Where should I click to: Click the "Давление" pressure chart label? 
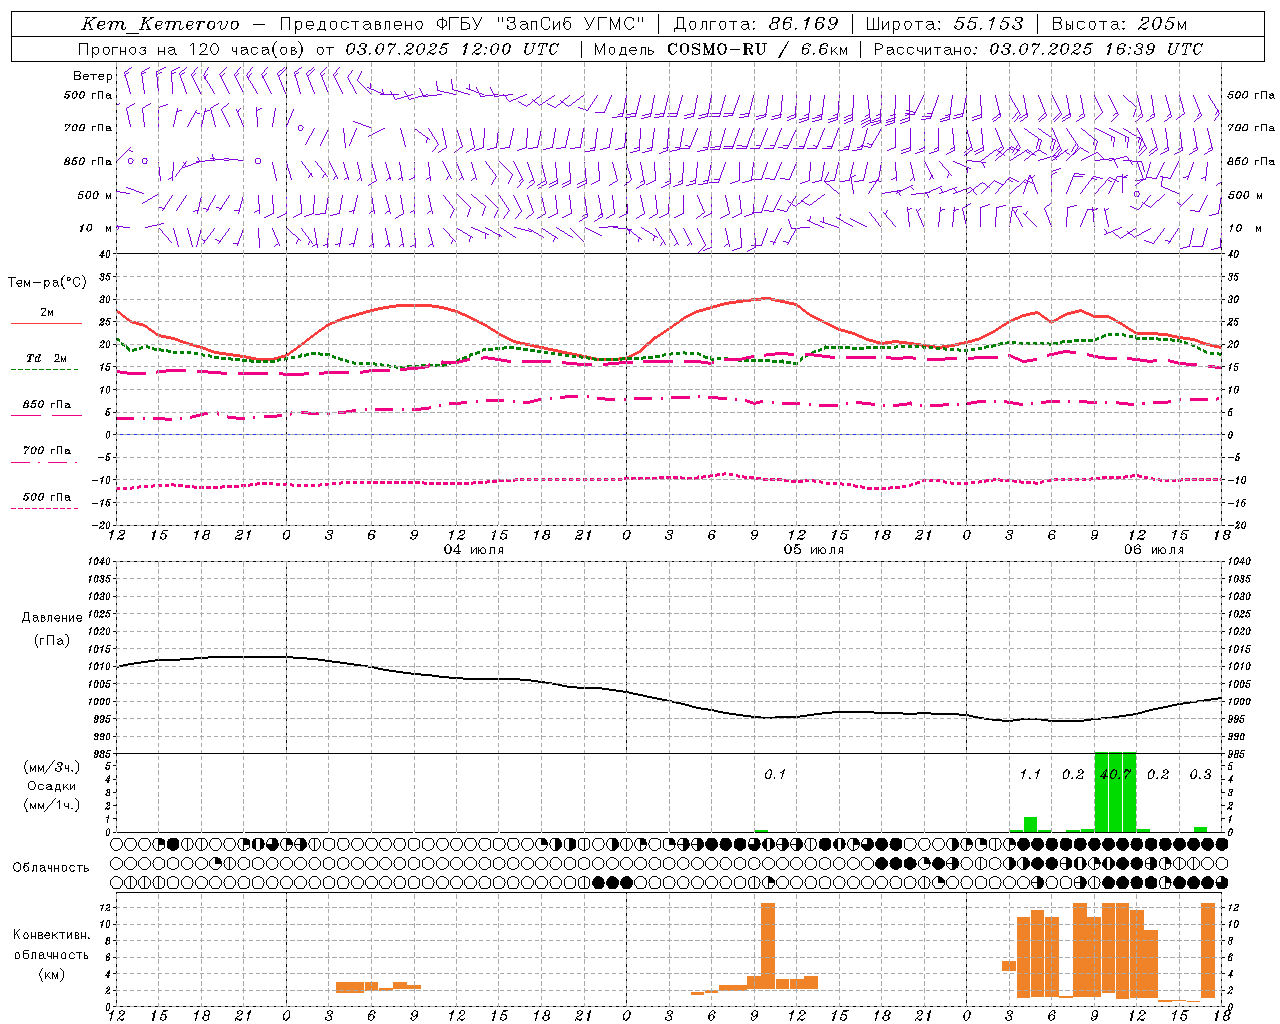click(x=52, y=618)
